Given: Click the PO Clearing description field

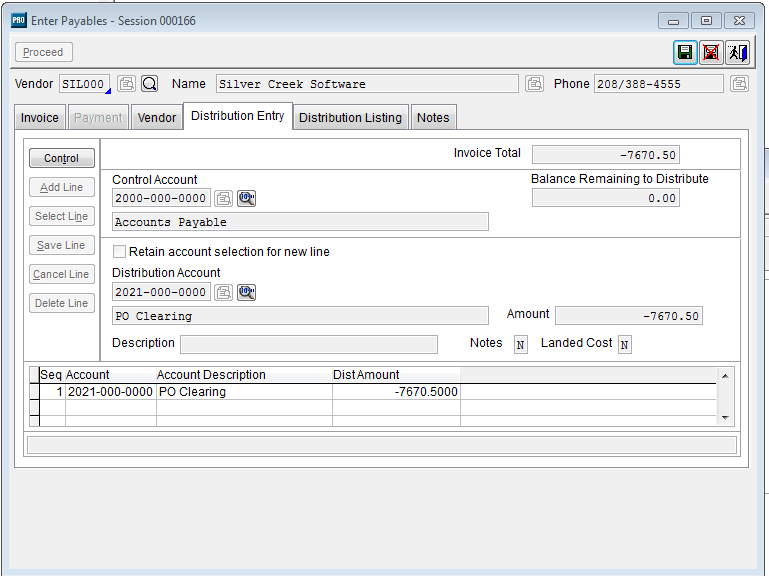Looking at the screenshot, I should coord(300,316).
